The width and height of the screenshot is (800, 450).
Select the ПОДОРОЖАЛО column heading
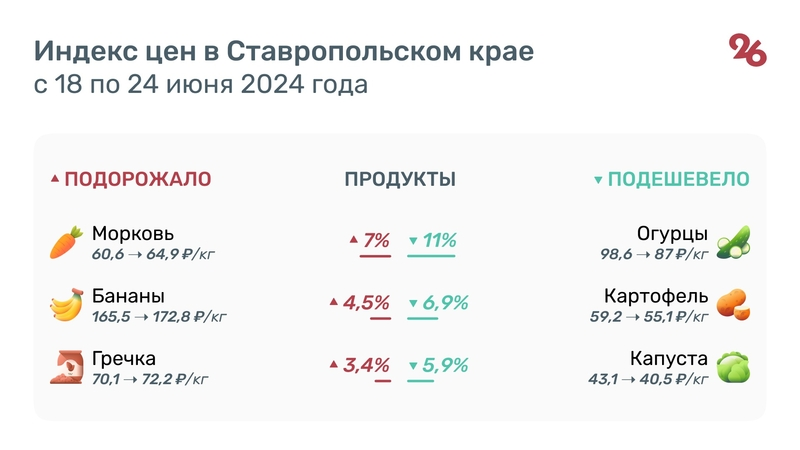pyautogui.click(x=138, y=180)
